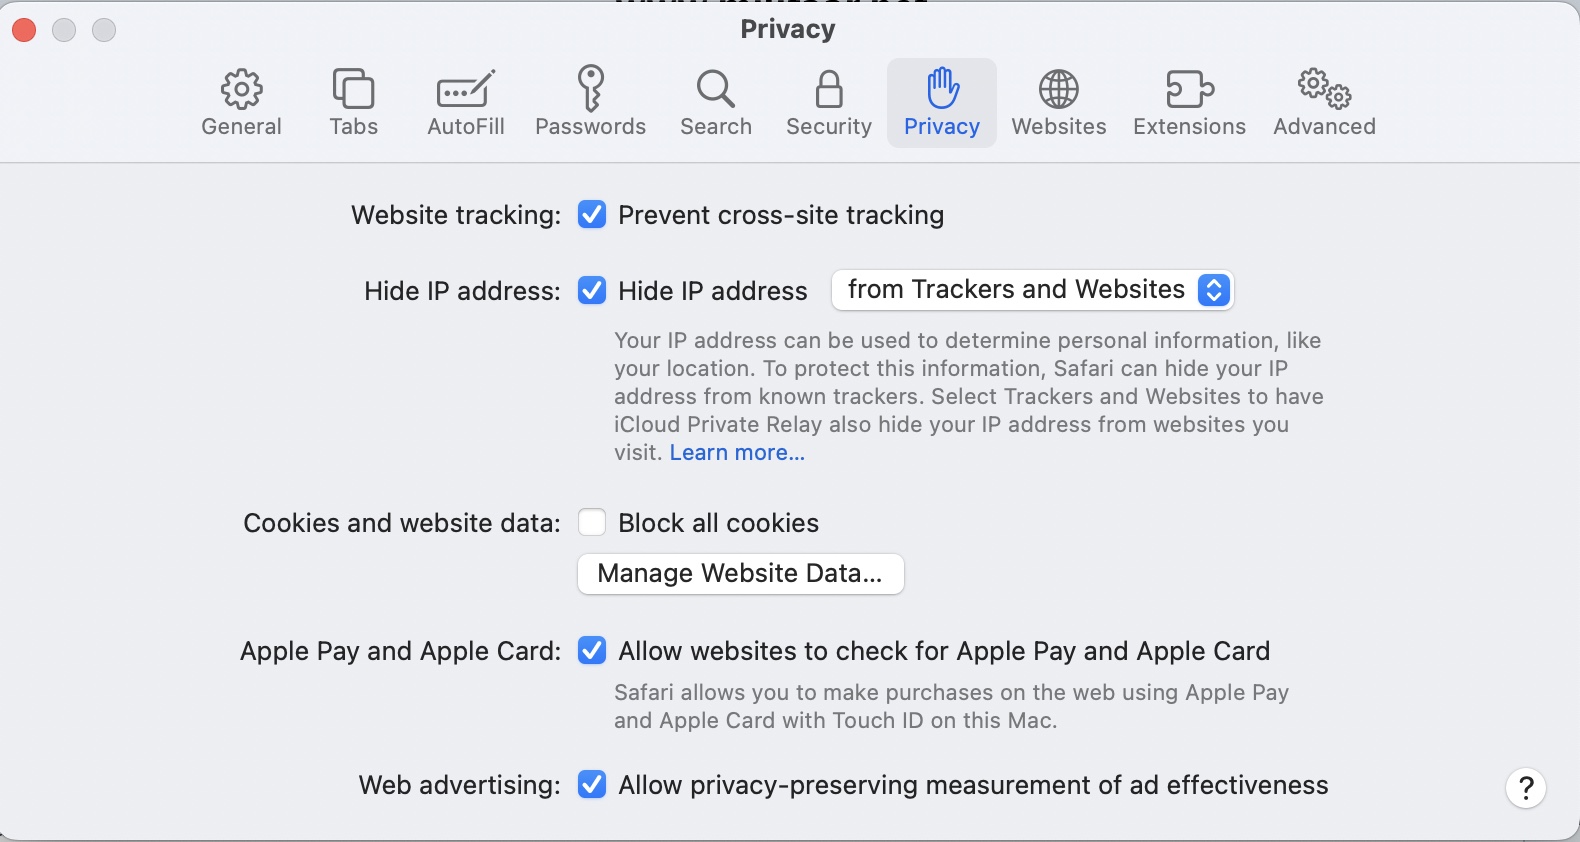Enable Block all cookies
The width and height of the screenshot is (1580, 842).
[x=592, y=523]
